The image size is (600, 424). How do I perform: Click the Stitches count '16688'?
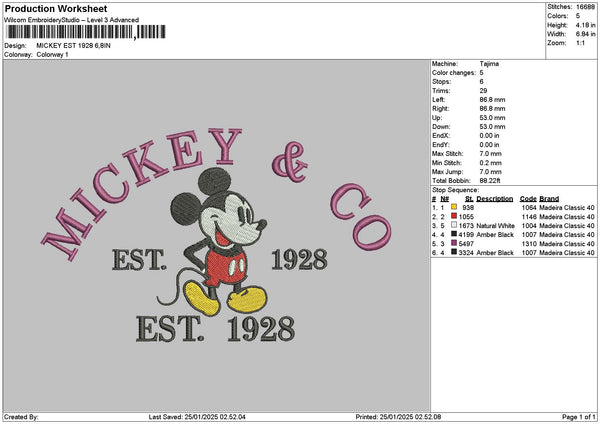pyautogui.click(x=585, y=7)
